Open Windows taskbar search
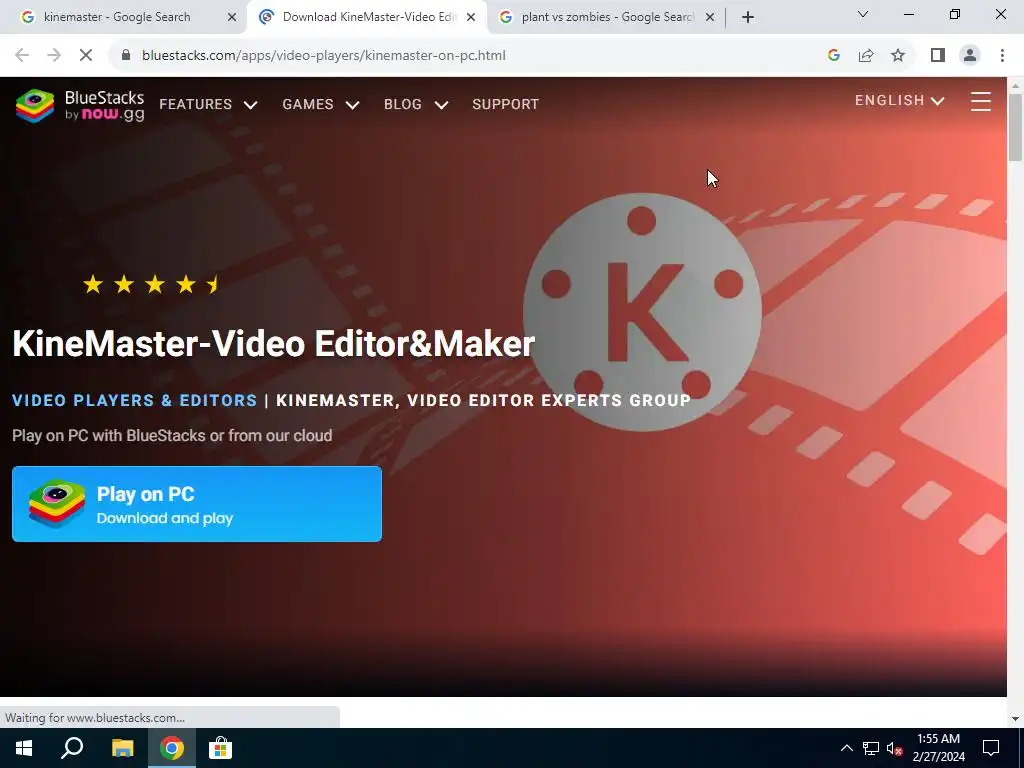 pyautogui.click(x=72, y=748)
